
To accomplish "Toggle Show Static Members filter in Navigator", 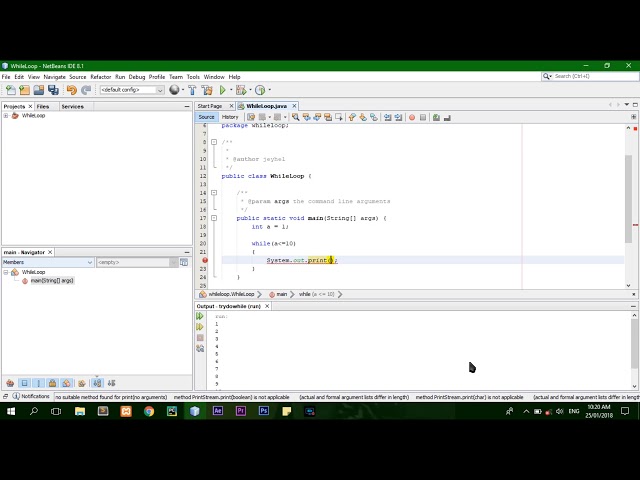I will 38,383.
